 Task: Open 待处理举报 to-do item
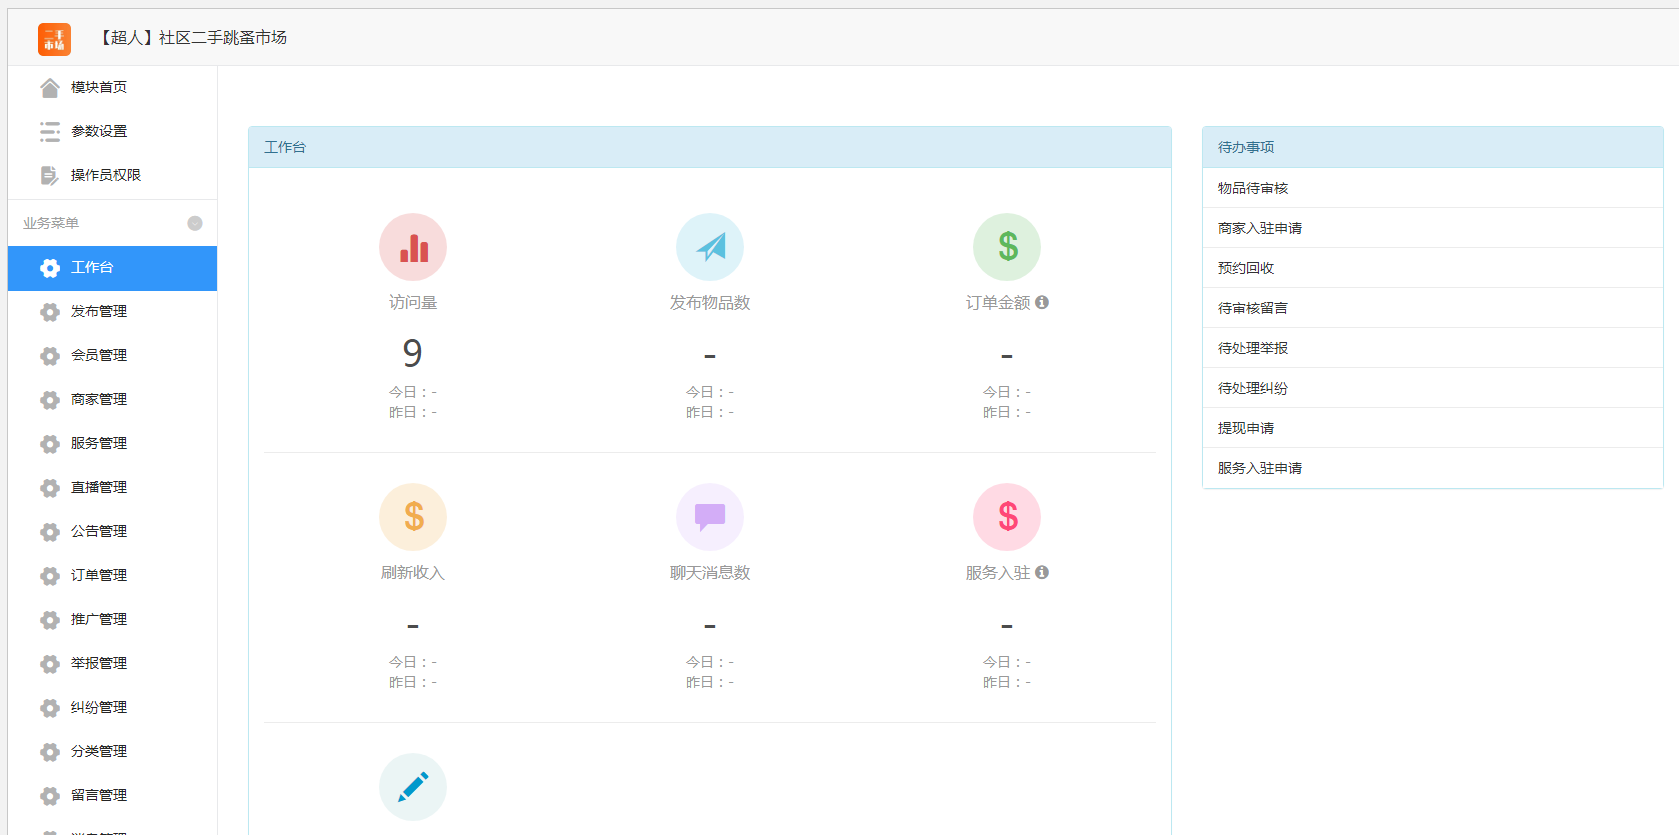click(x=1432, y=348)
